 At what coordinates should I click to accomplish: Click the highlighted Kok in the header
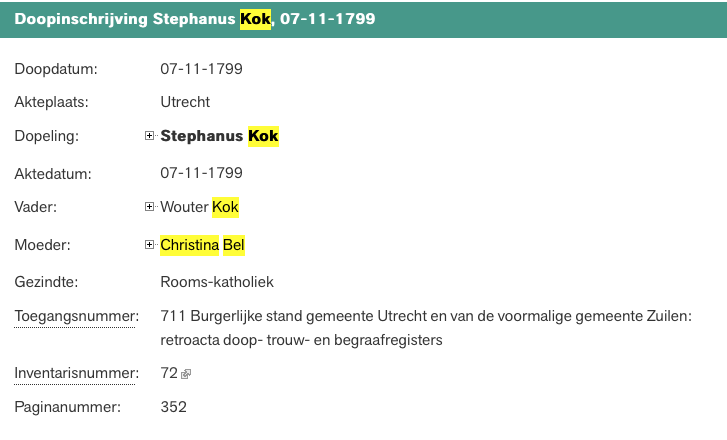(255, 19)
